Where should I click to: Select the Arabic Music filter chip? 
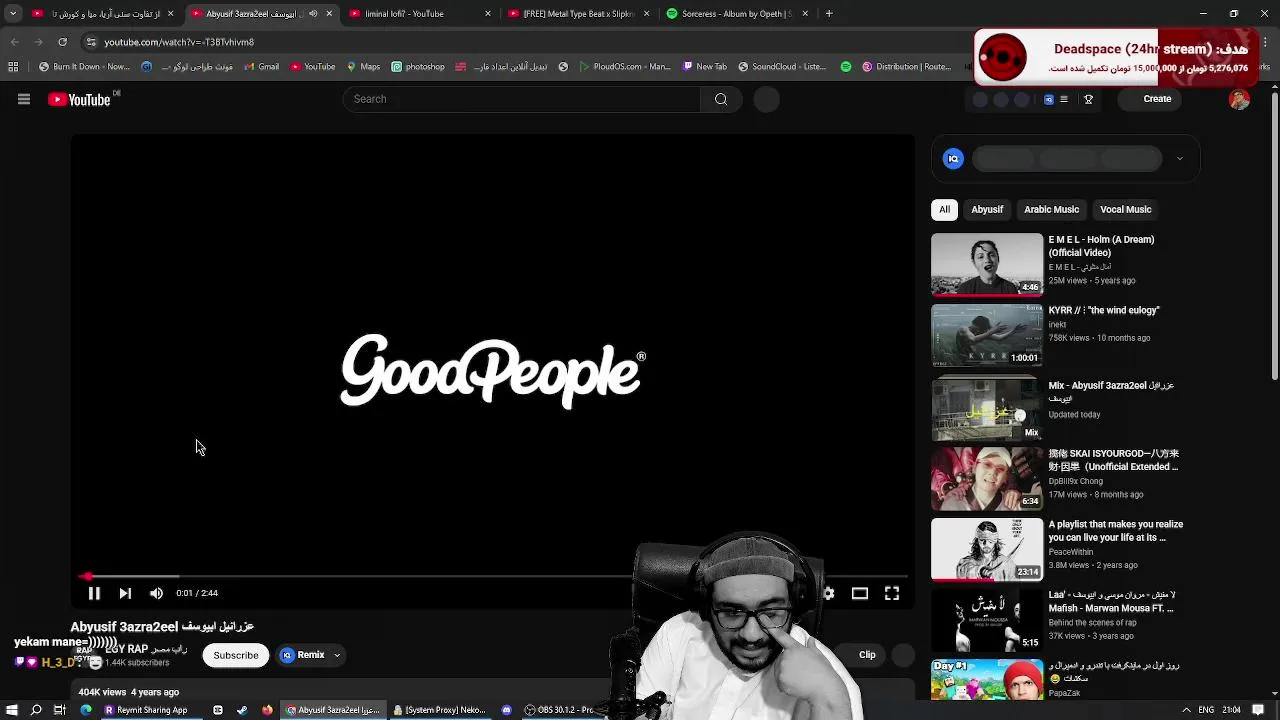click(1051, 209)
